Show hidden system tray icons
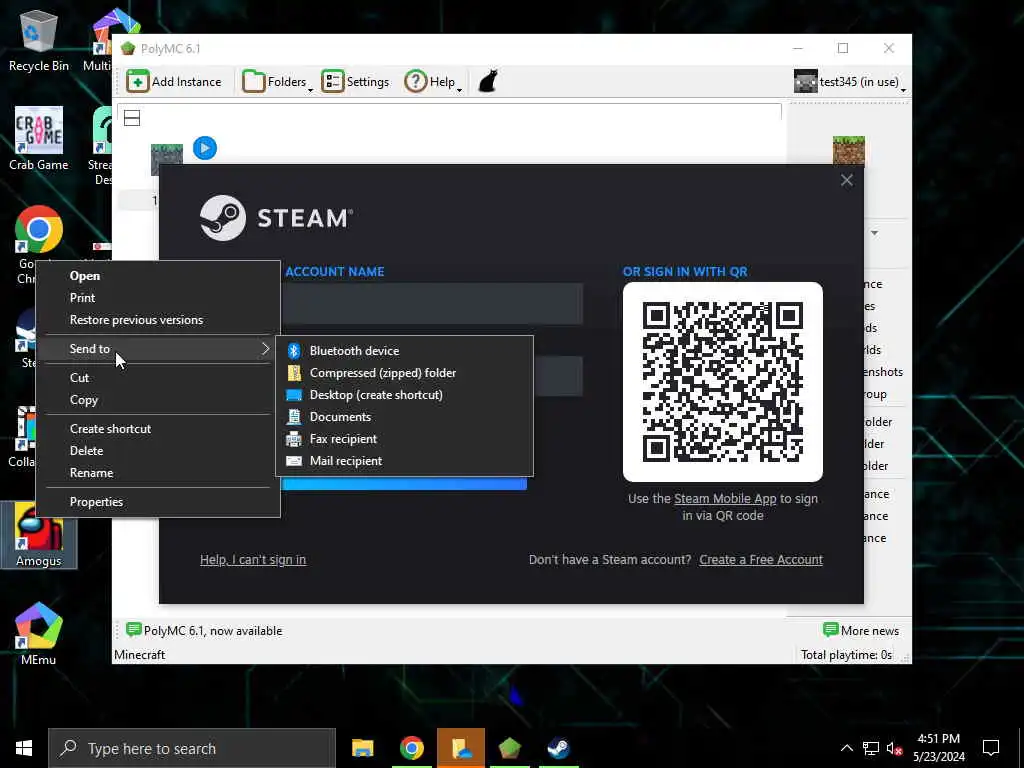 846,748
